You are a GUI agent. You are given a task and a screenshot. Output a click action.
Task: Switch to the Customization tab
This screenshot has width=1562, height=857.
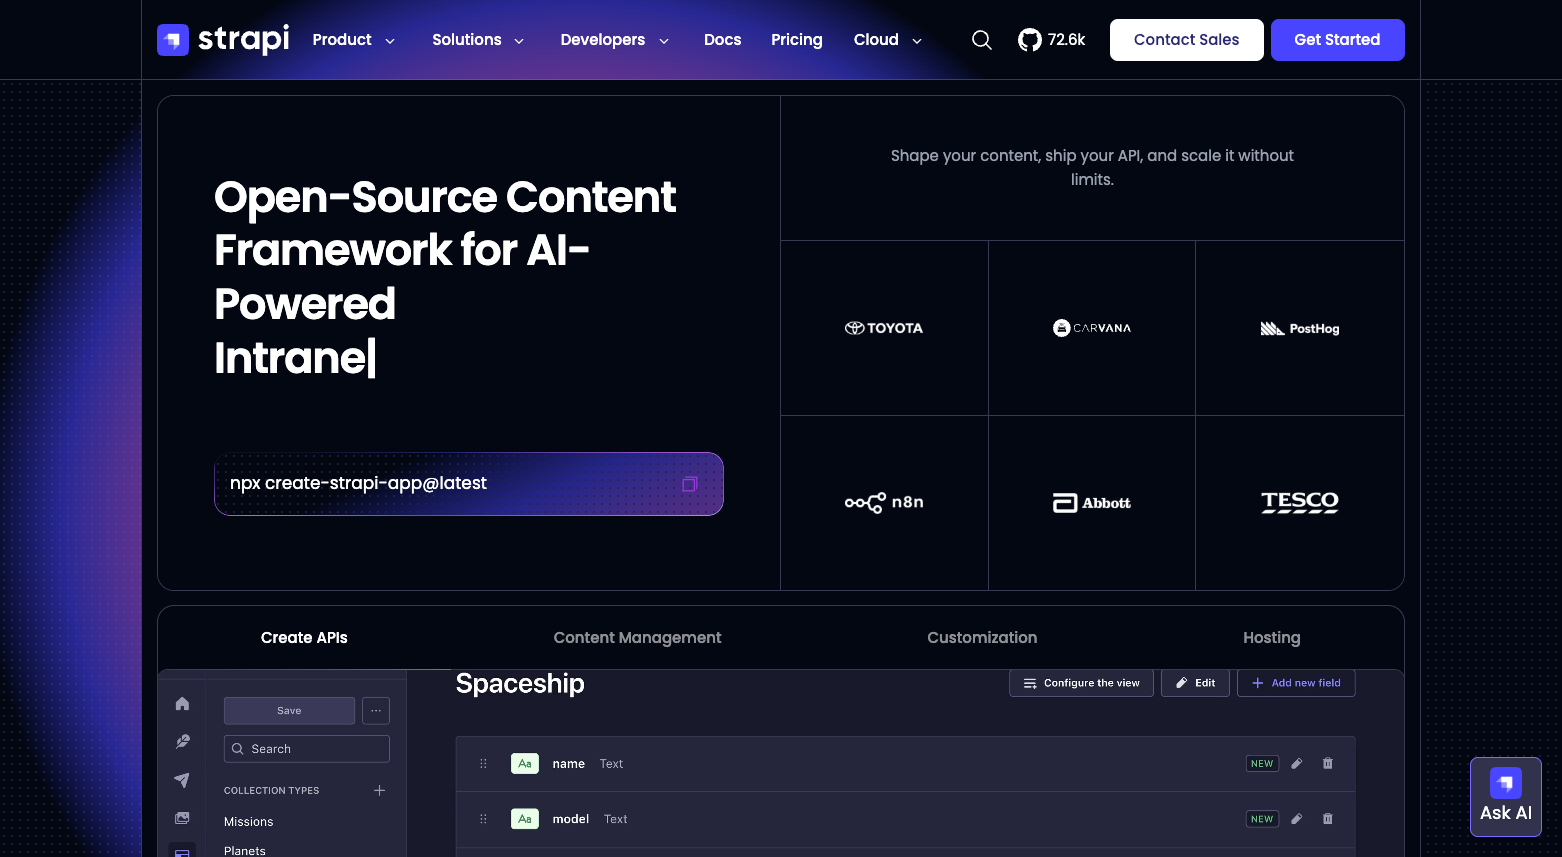click(x=982, y=638)
